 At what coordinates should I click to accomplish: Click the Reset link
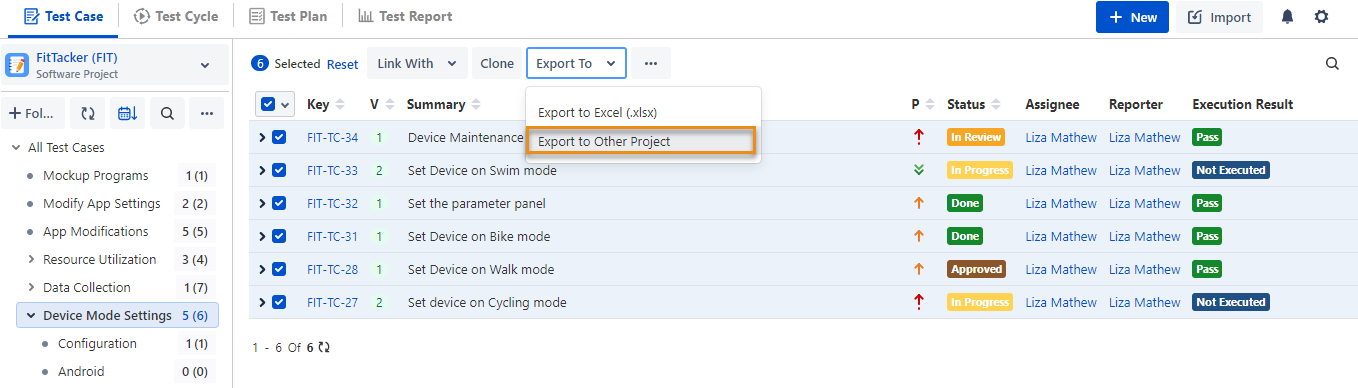coord(342,64)
